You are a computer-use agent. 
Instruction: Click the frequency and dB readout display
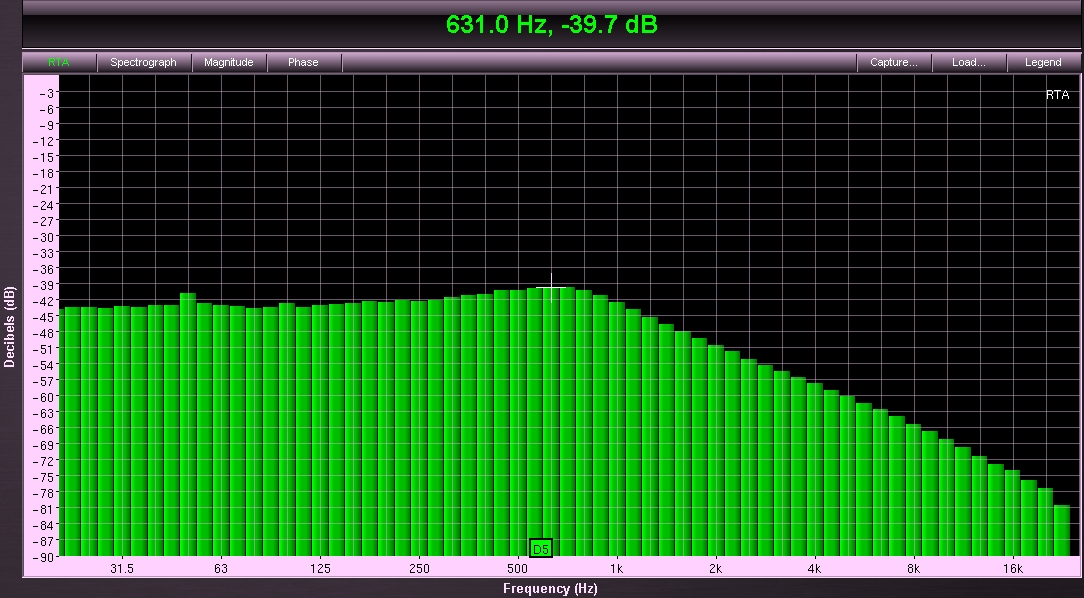[551, 25]
